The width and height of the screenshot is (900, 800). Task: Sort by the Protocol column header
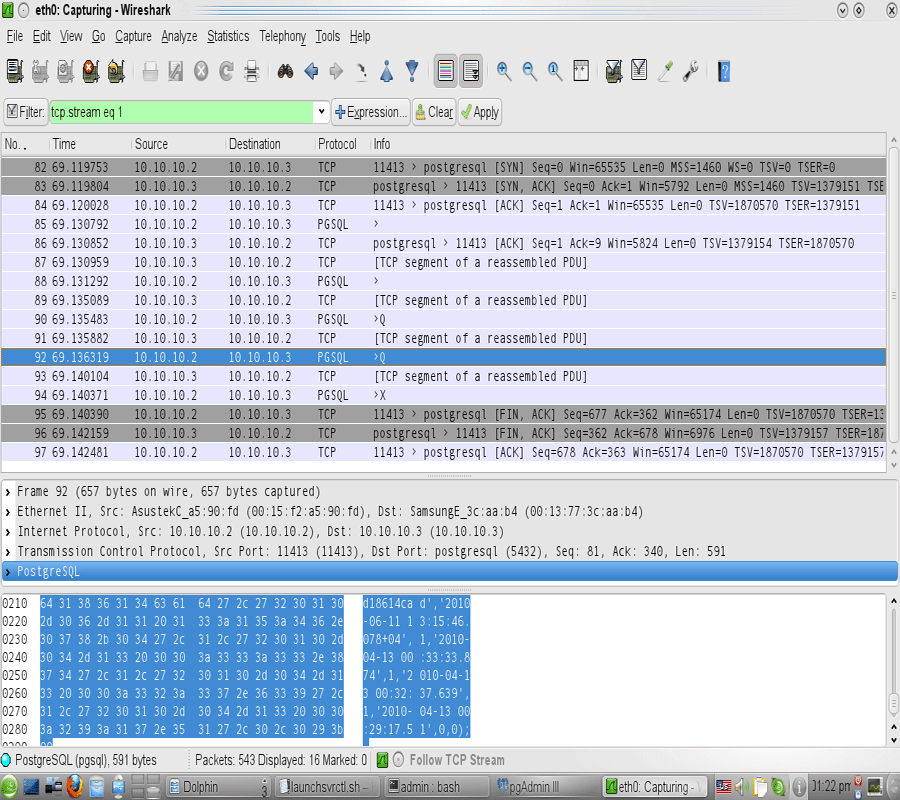click(341, 144)
